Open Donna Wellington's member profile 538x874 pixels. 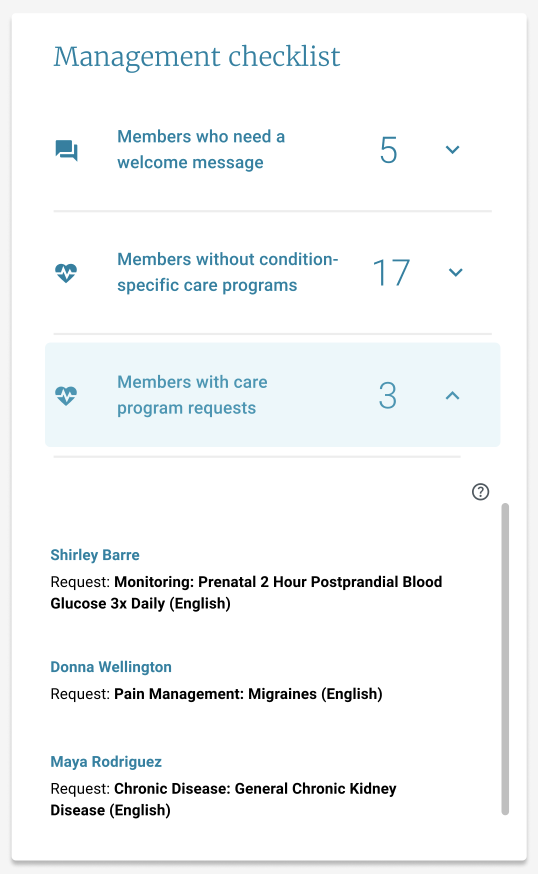[x=111, y=667]
